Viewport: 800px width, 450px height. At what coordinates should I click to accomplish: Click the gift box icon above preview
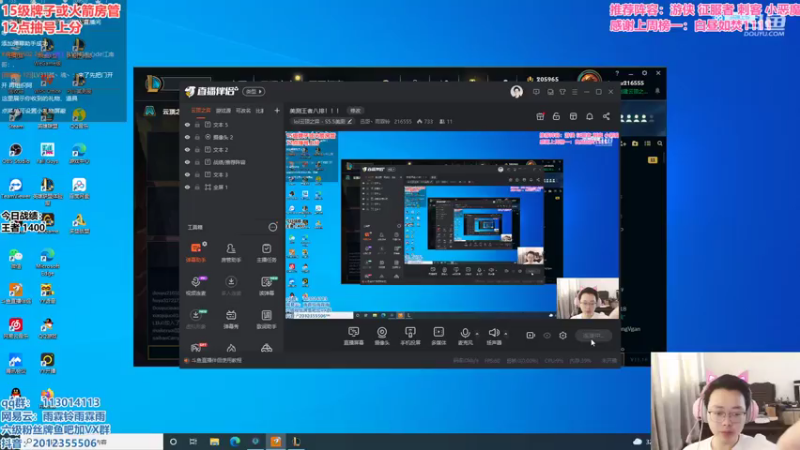tap(540, 116)
